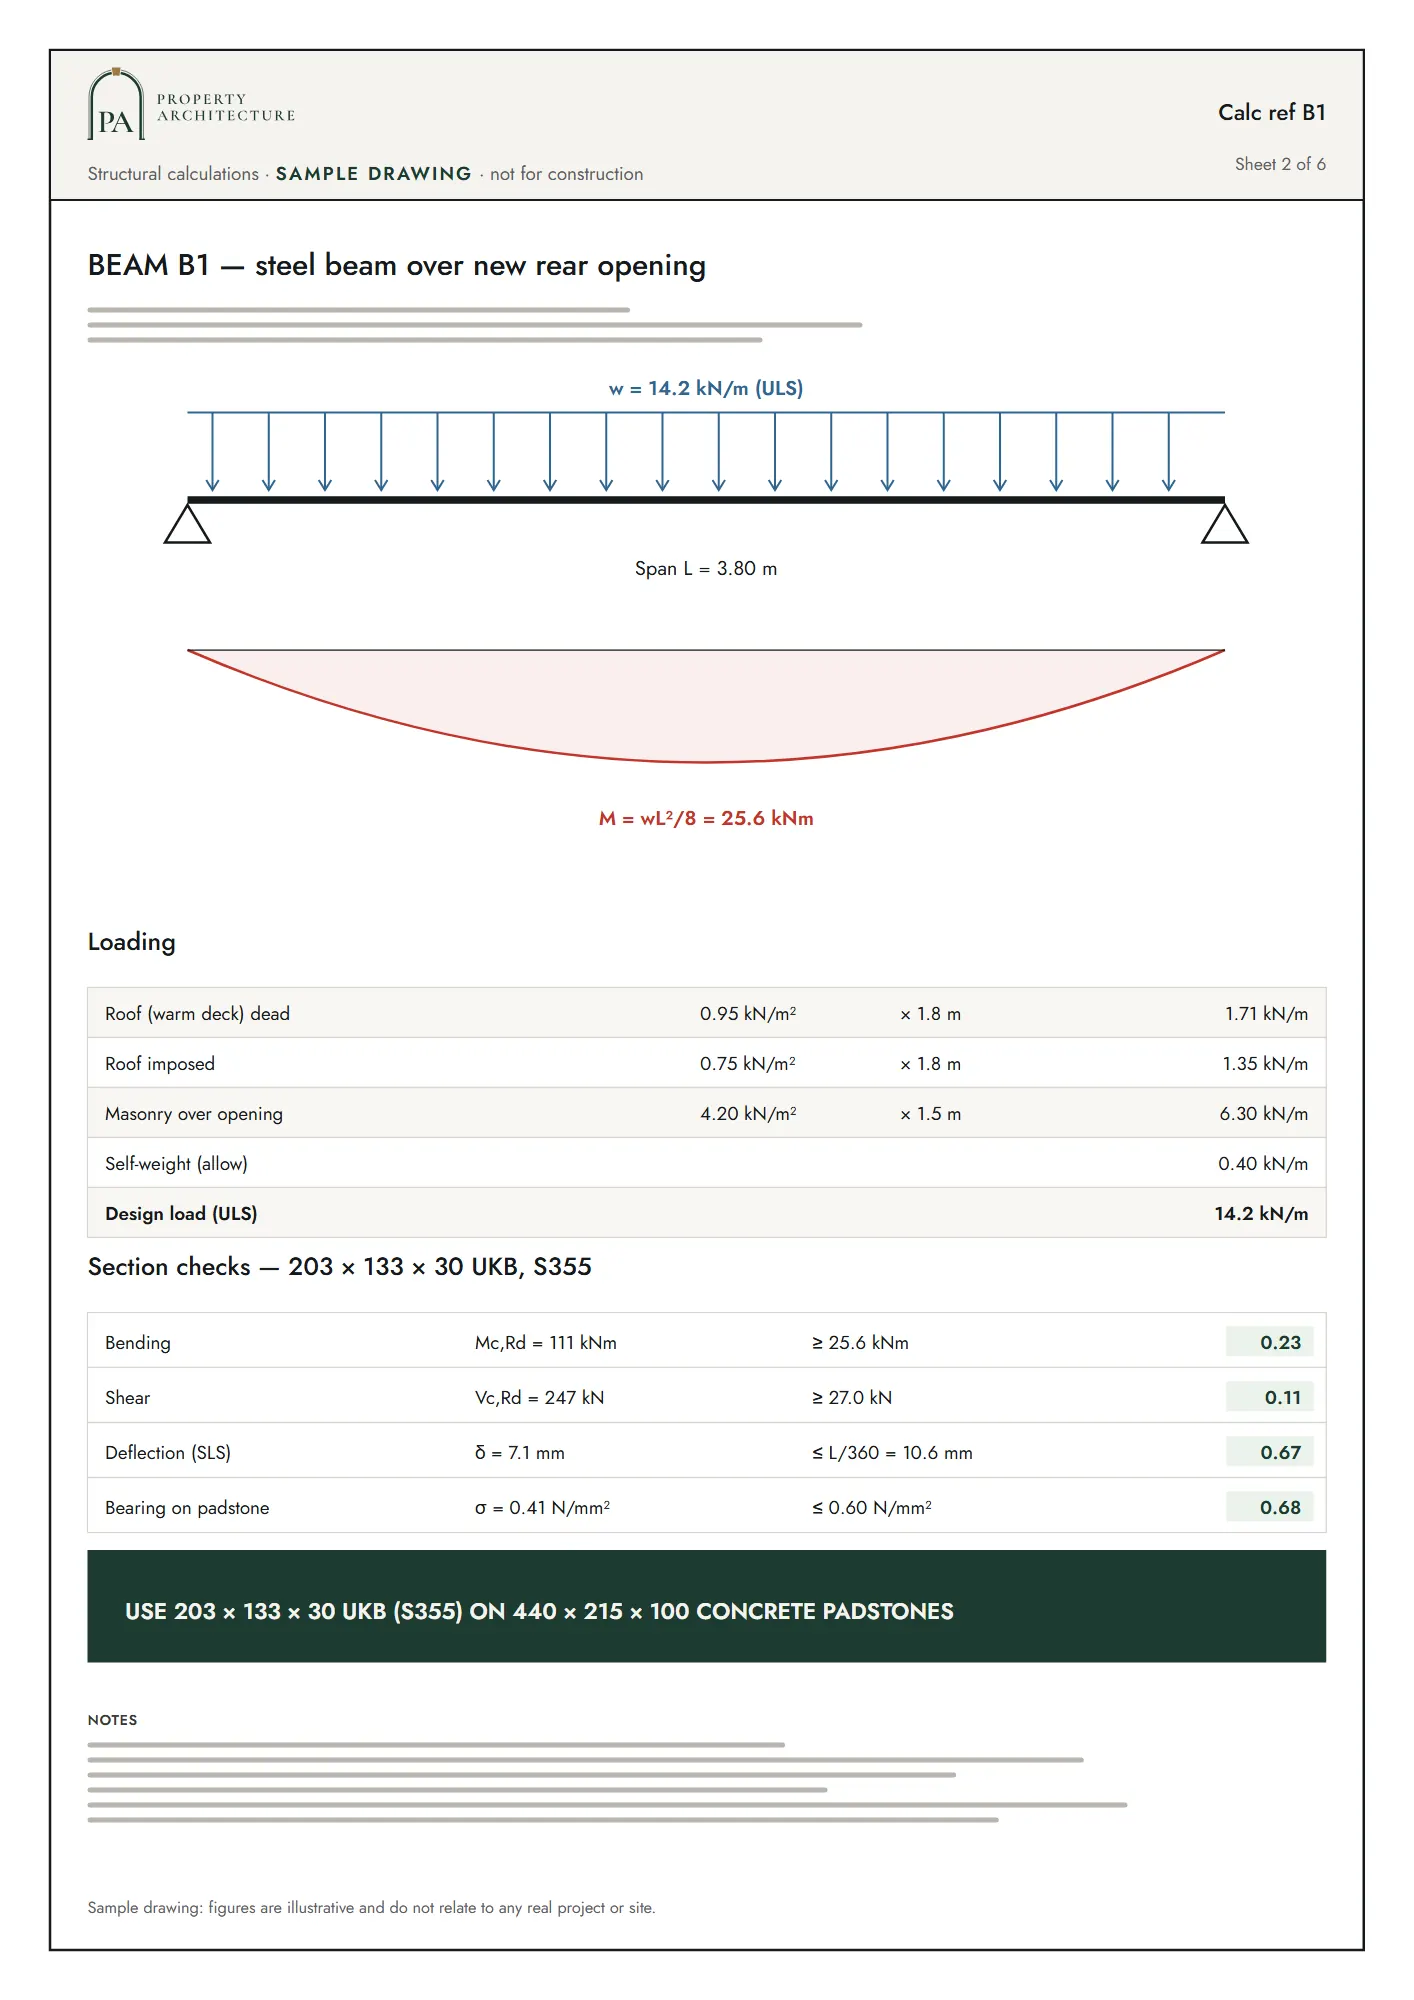This screenshot has width=1414, height=2000.
Task: Click the 'Masonry over opening' row label
Action: tap(194, 1114)
